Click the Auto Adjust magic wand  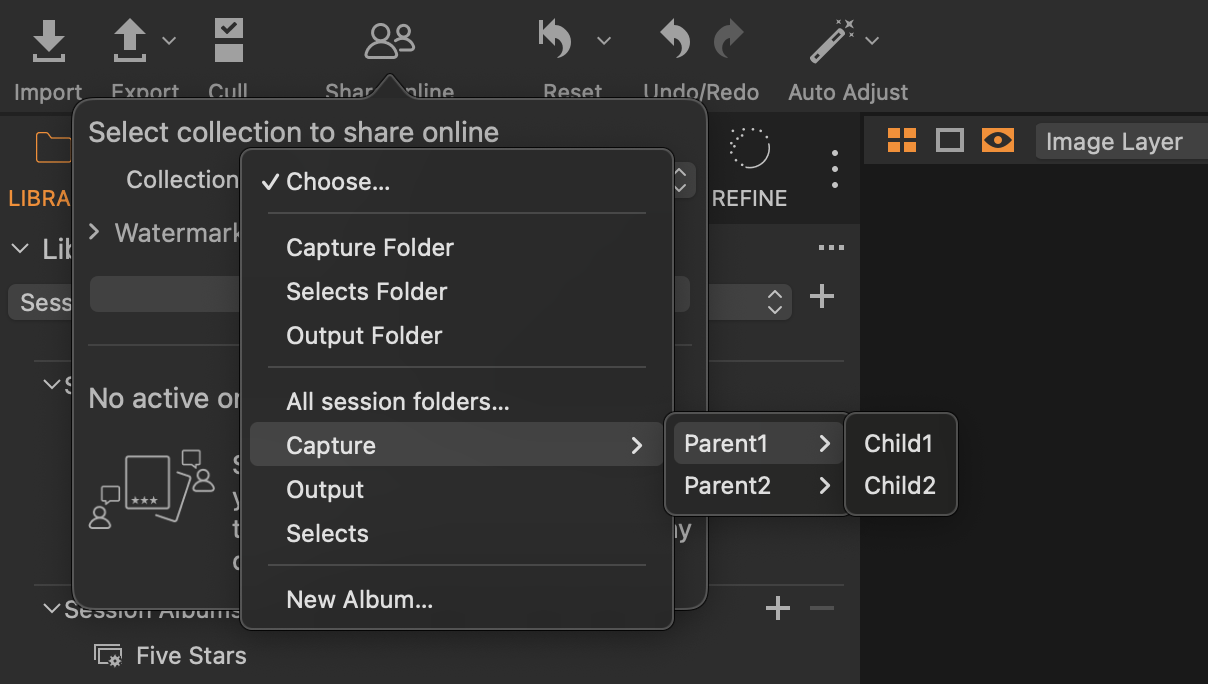pyautogui.click(x=833, y=42)
